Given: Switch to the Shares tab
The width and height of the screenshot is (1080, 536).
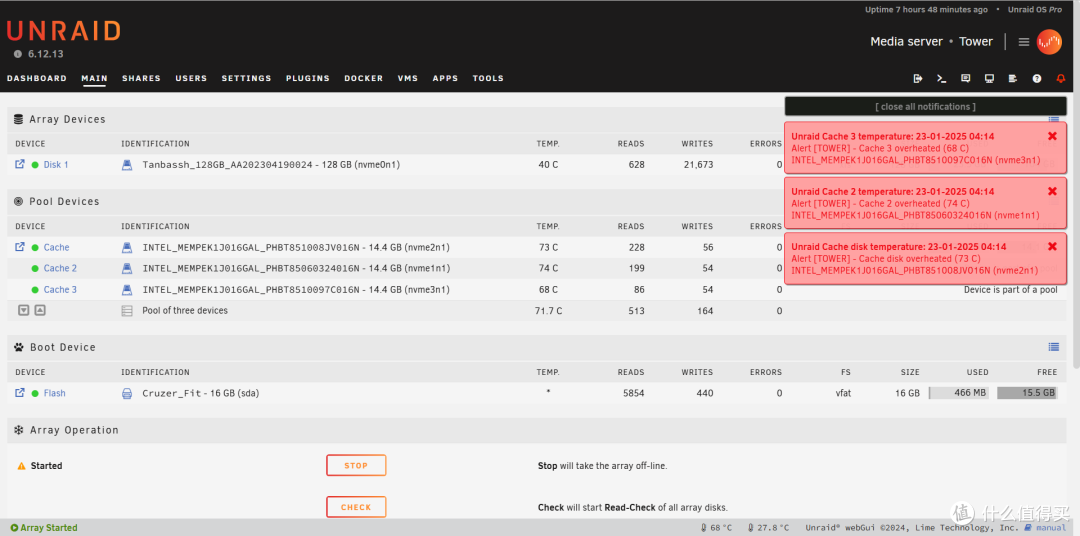Looking at the screenshot, I should [x=141, y=78].
